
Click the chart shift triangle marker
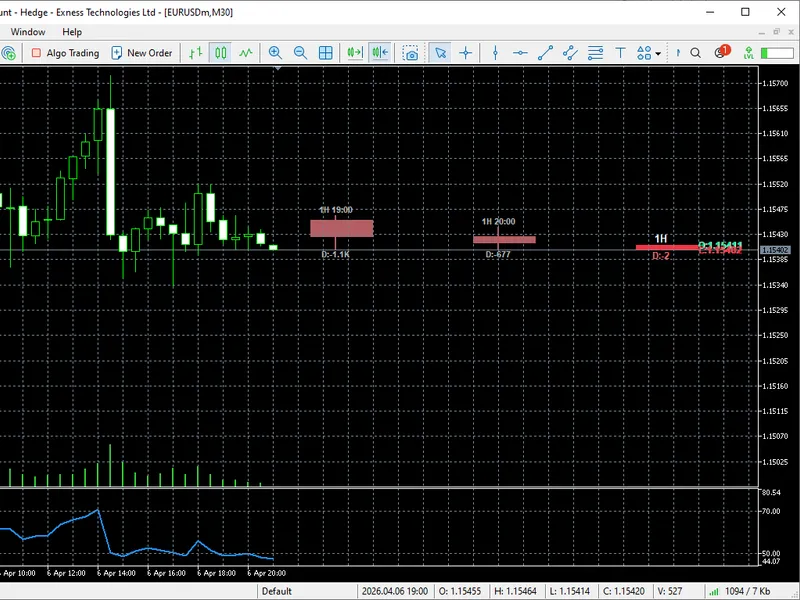click(x=278, y=68)
